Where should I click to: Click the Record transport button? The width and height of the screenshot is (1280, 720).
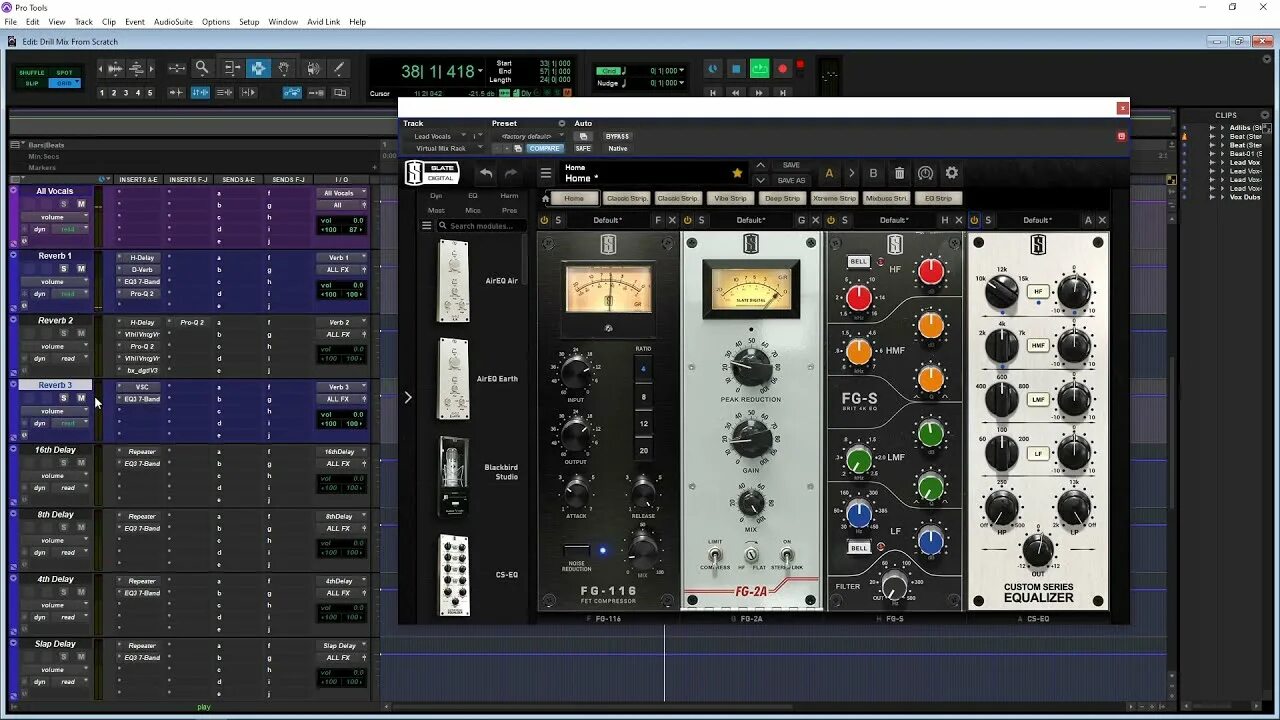pos(783,69)
